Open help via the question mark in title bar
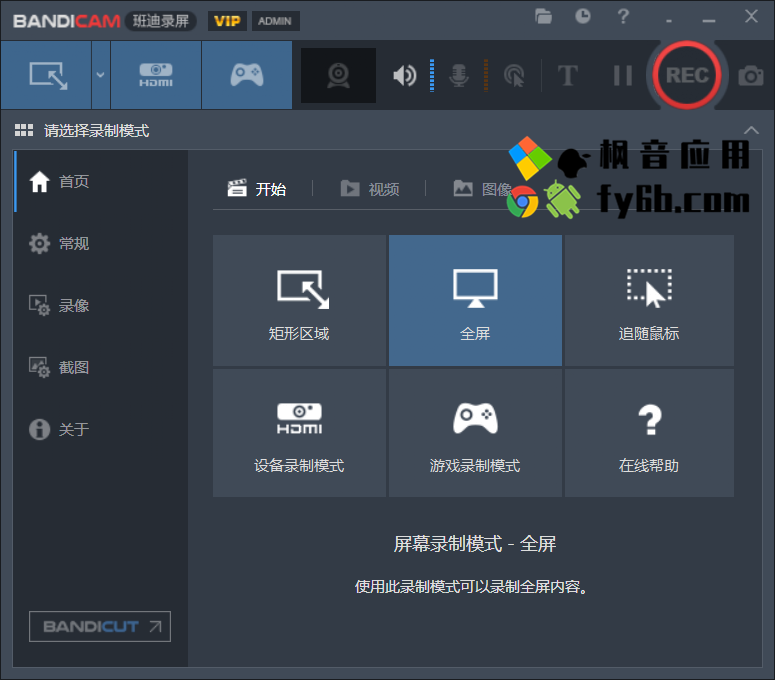The height and width of the screenshot is (680, 775). point(623,16)
